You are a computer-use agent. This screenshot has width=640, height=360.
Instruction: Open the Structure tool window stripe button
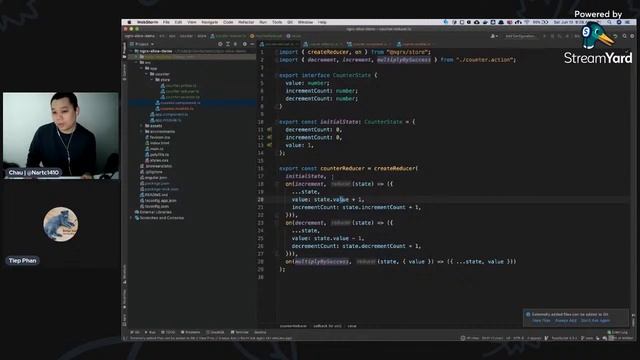click(x=124, y=274)
